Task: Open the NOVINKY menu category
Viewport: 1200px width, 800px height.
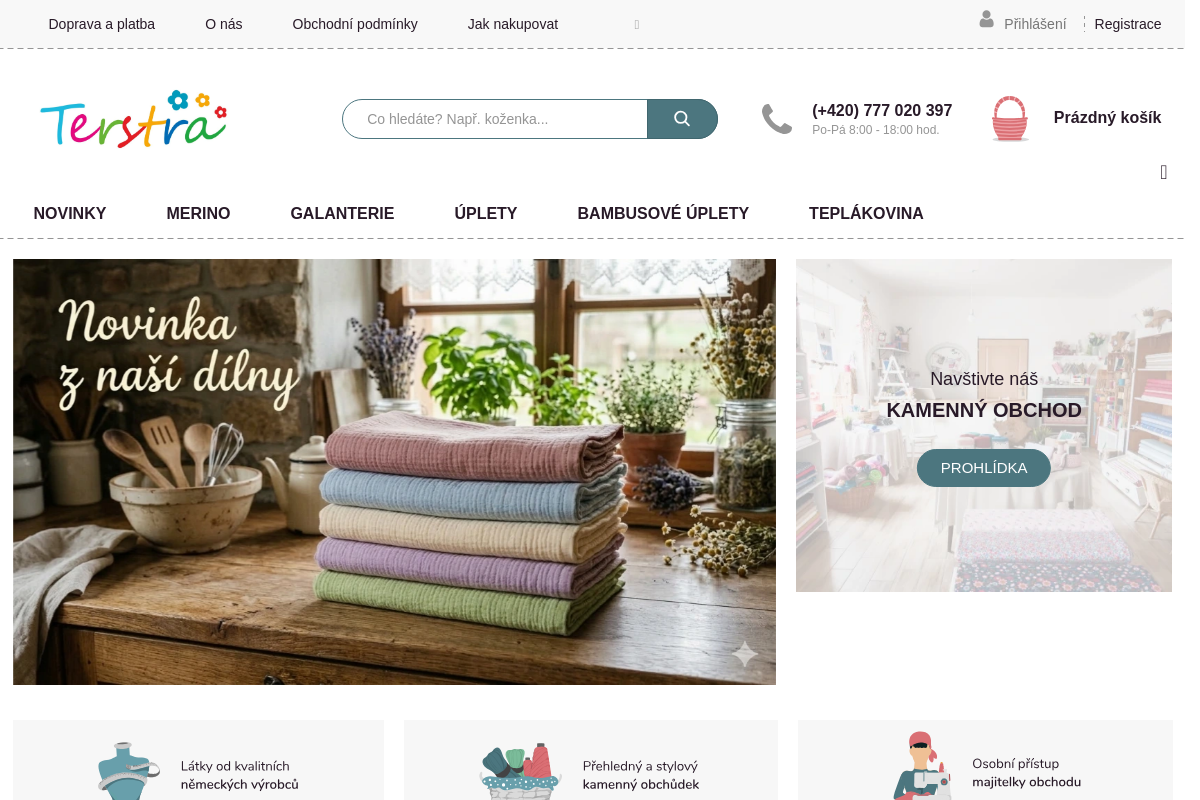Action: [x=70, y=213]
